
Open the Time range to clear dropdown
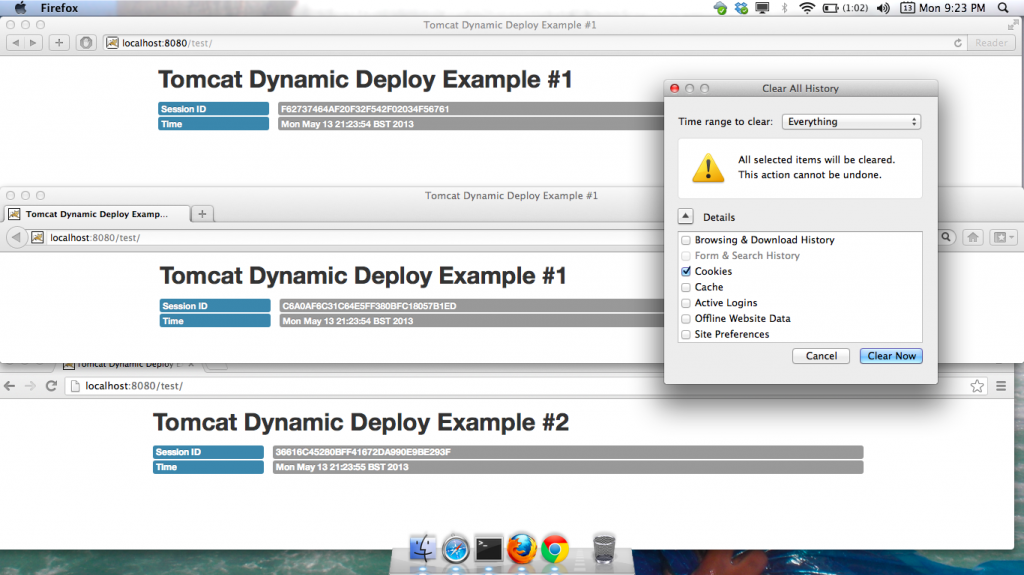pyautogui.click(x=851, y=122)
